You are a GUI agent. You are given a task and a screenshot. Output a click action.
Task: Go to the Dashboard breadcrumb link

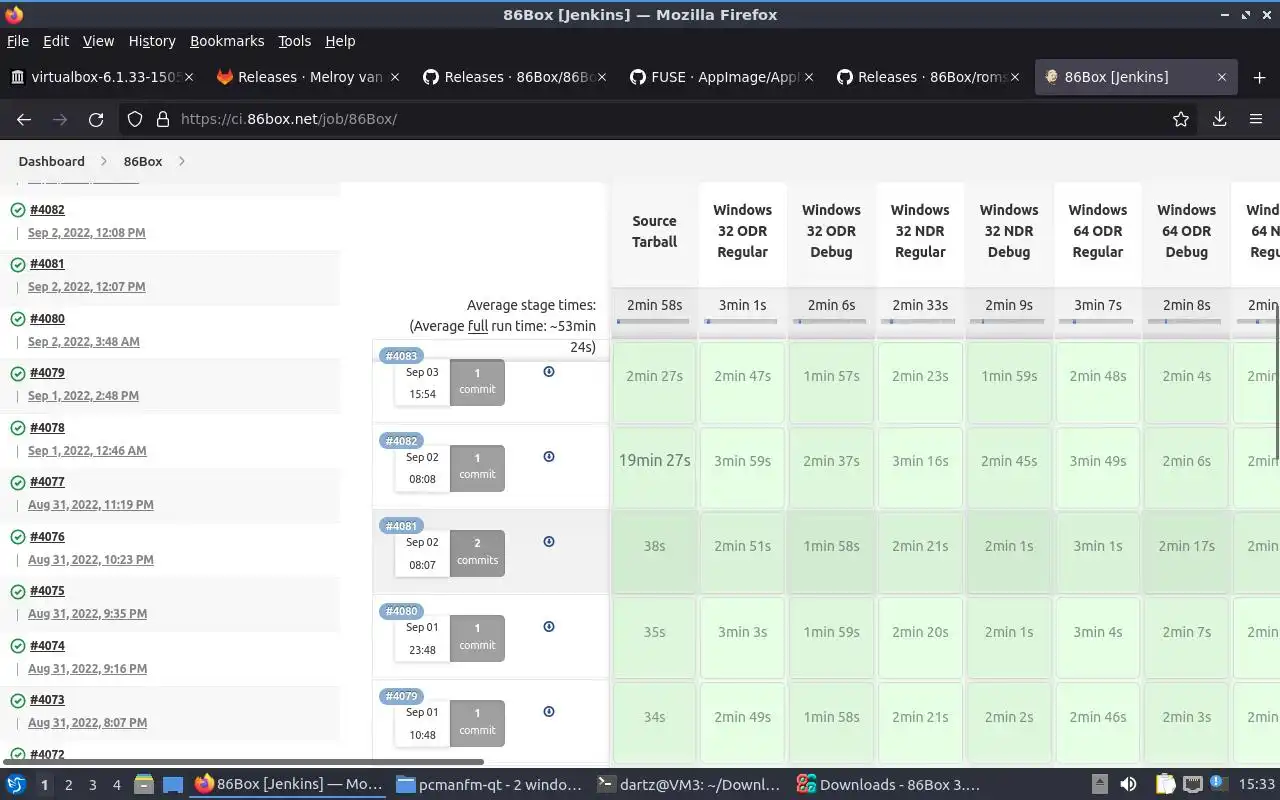pos(51,161)
